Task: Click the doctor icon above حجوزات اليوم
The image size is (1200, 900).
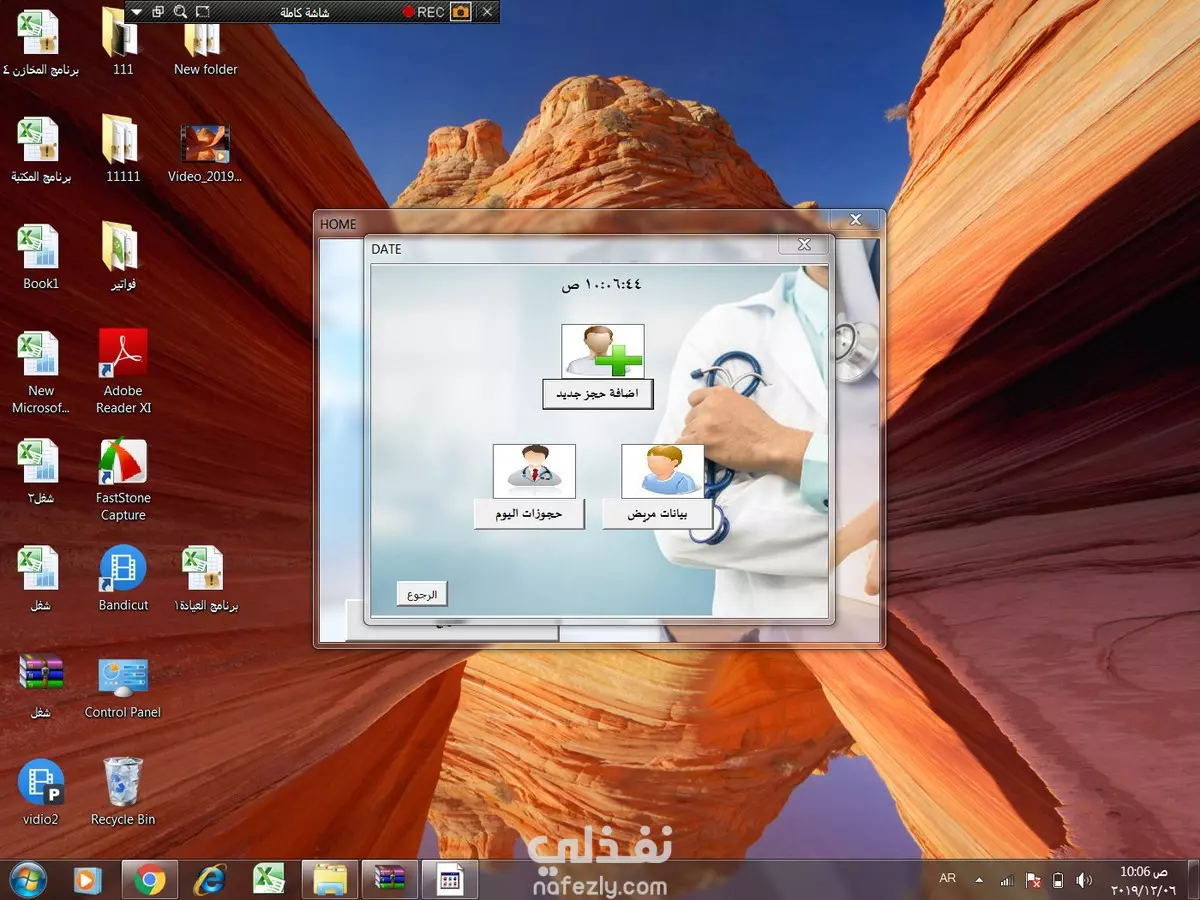Action: 534,471
